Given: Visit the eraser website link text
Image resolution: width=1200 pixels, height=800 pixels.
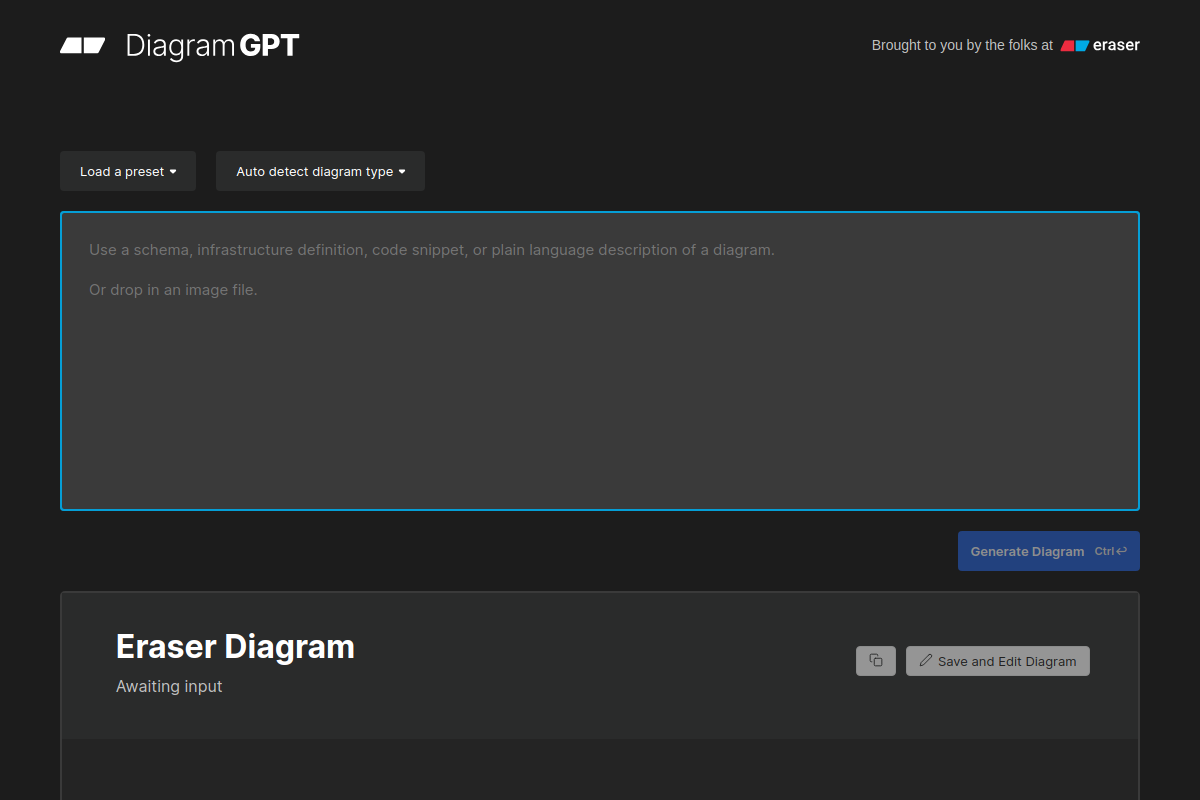Looking at the screenshot, I should coord(1116,45).
